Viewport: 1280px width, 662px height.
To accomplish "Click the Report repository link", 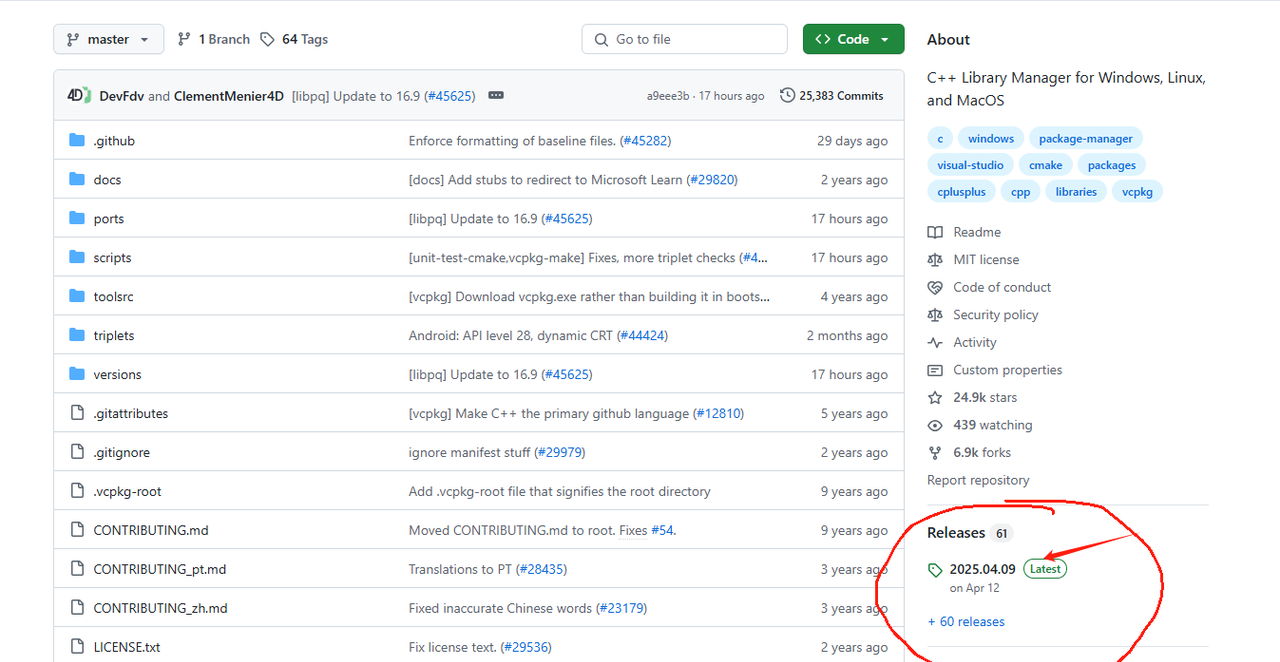I will [x=978, y=480].
